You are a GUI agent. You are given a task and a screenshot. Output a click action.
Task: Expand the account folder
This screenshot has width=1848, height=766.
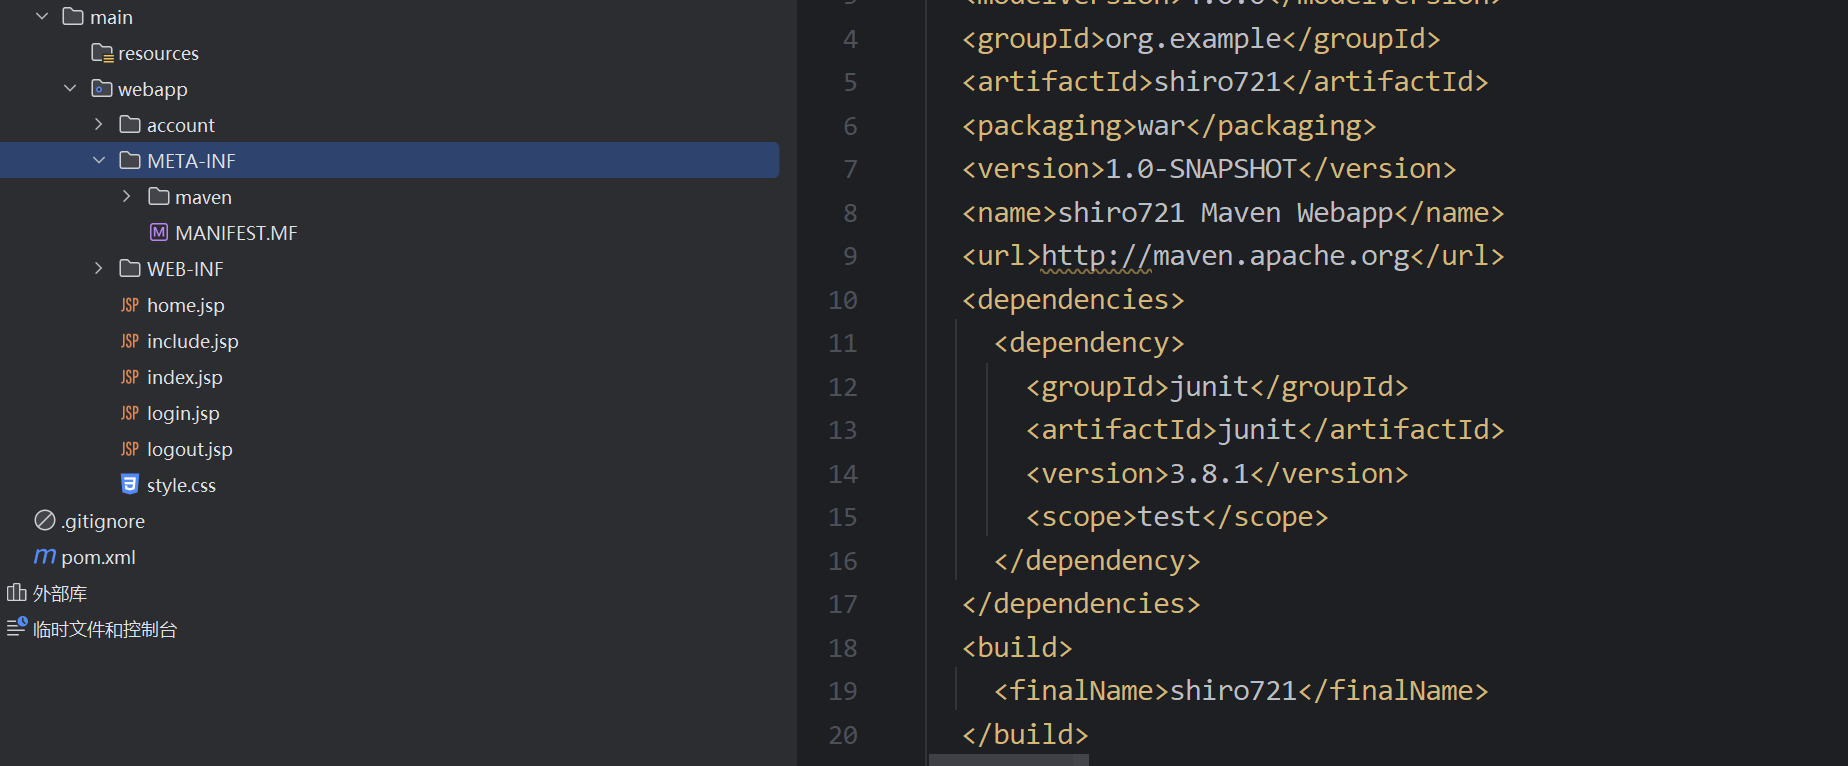[98, 125]
